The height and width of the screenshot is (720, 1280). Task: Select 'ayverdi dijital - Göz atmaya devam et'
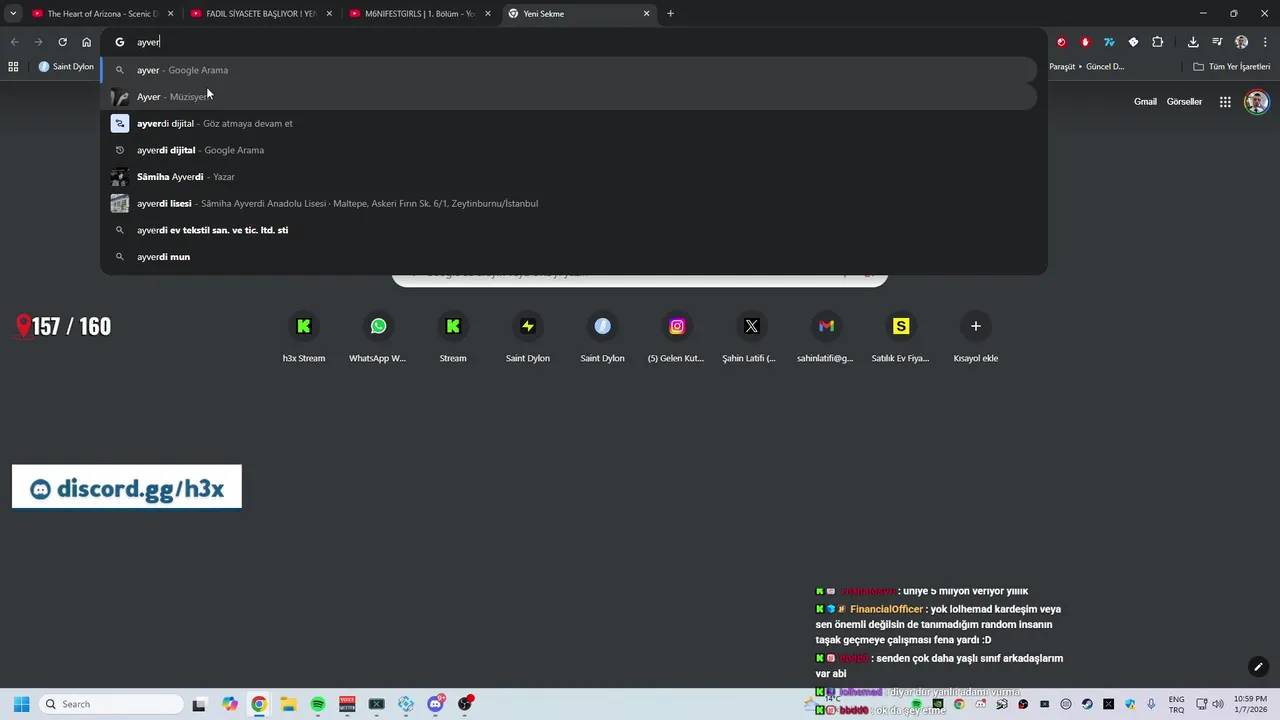click(568, 123)
